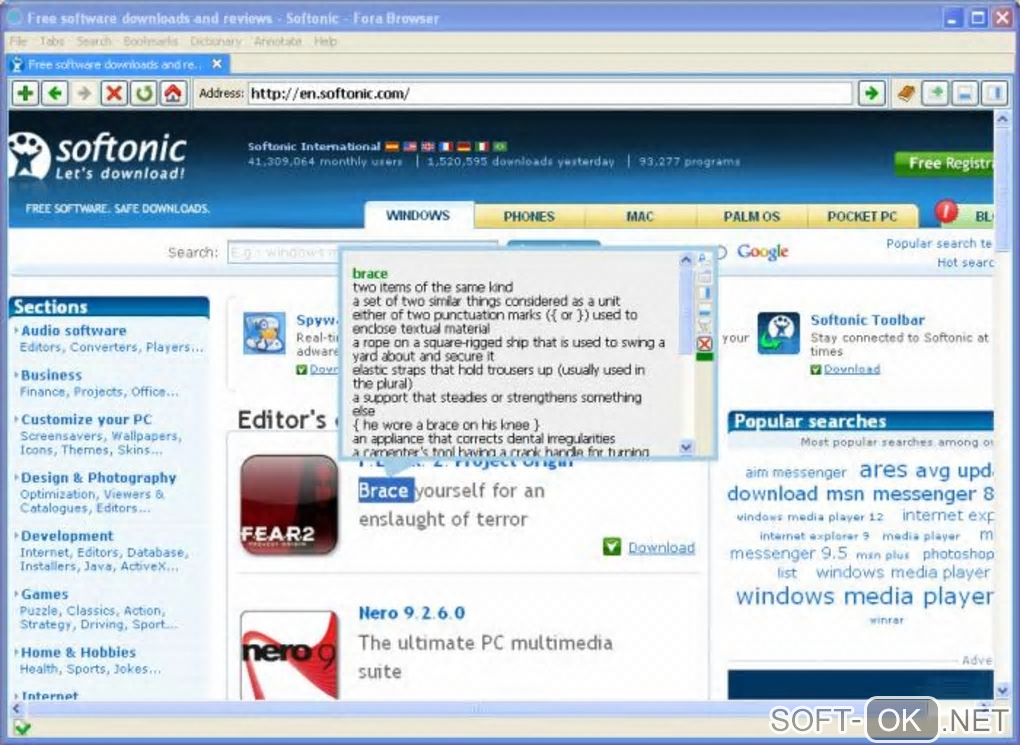
Task: Click the page scrollbar down arrow
Action: [1002, 690]
